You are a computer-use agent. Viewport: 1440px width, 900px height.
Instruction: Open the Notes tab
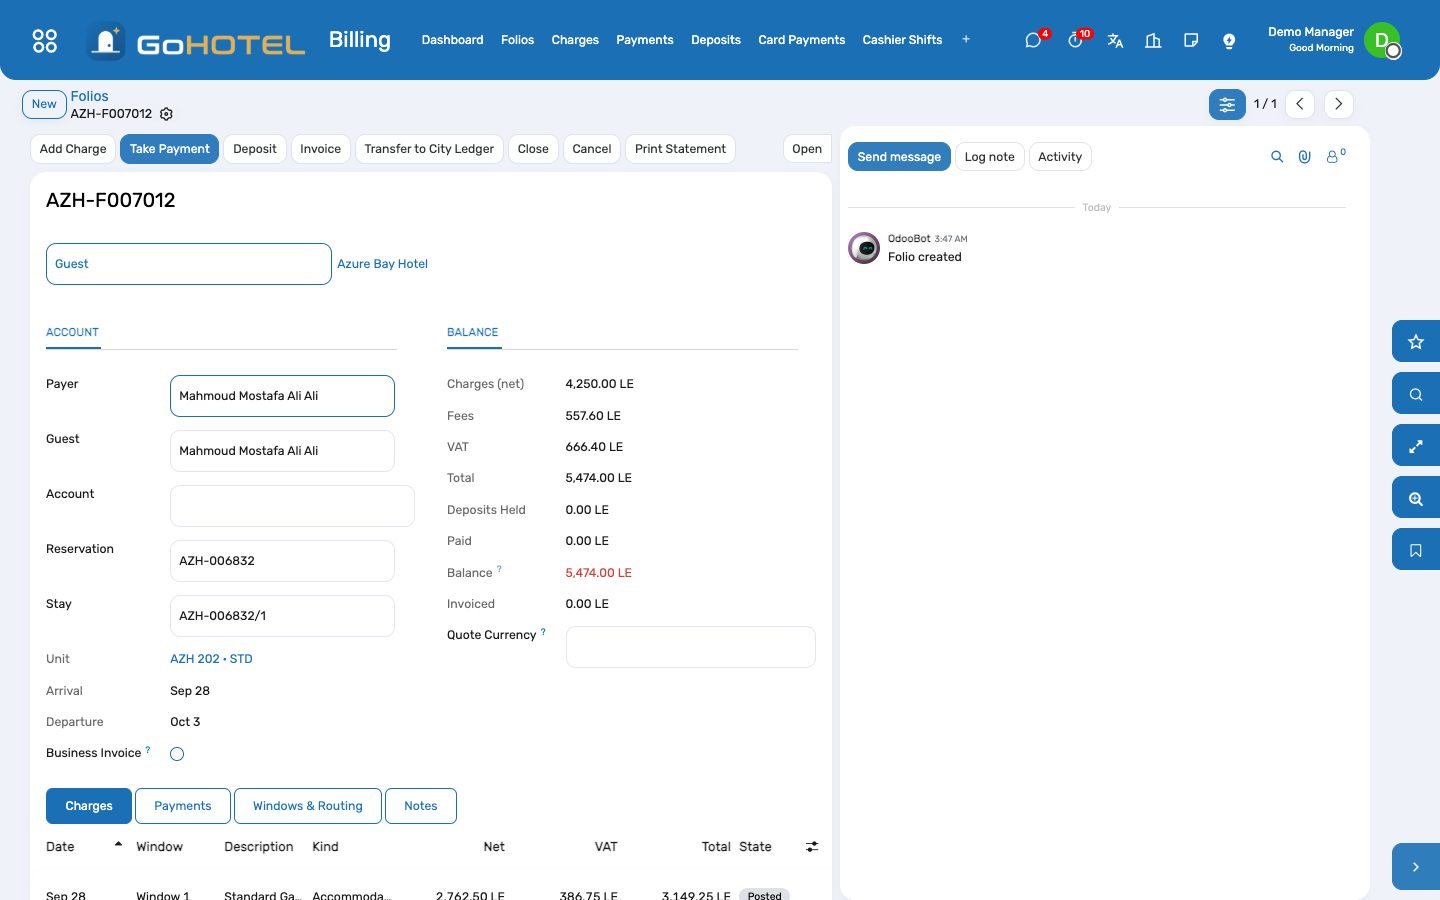coord(421,806)
